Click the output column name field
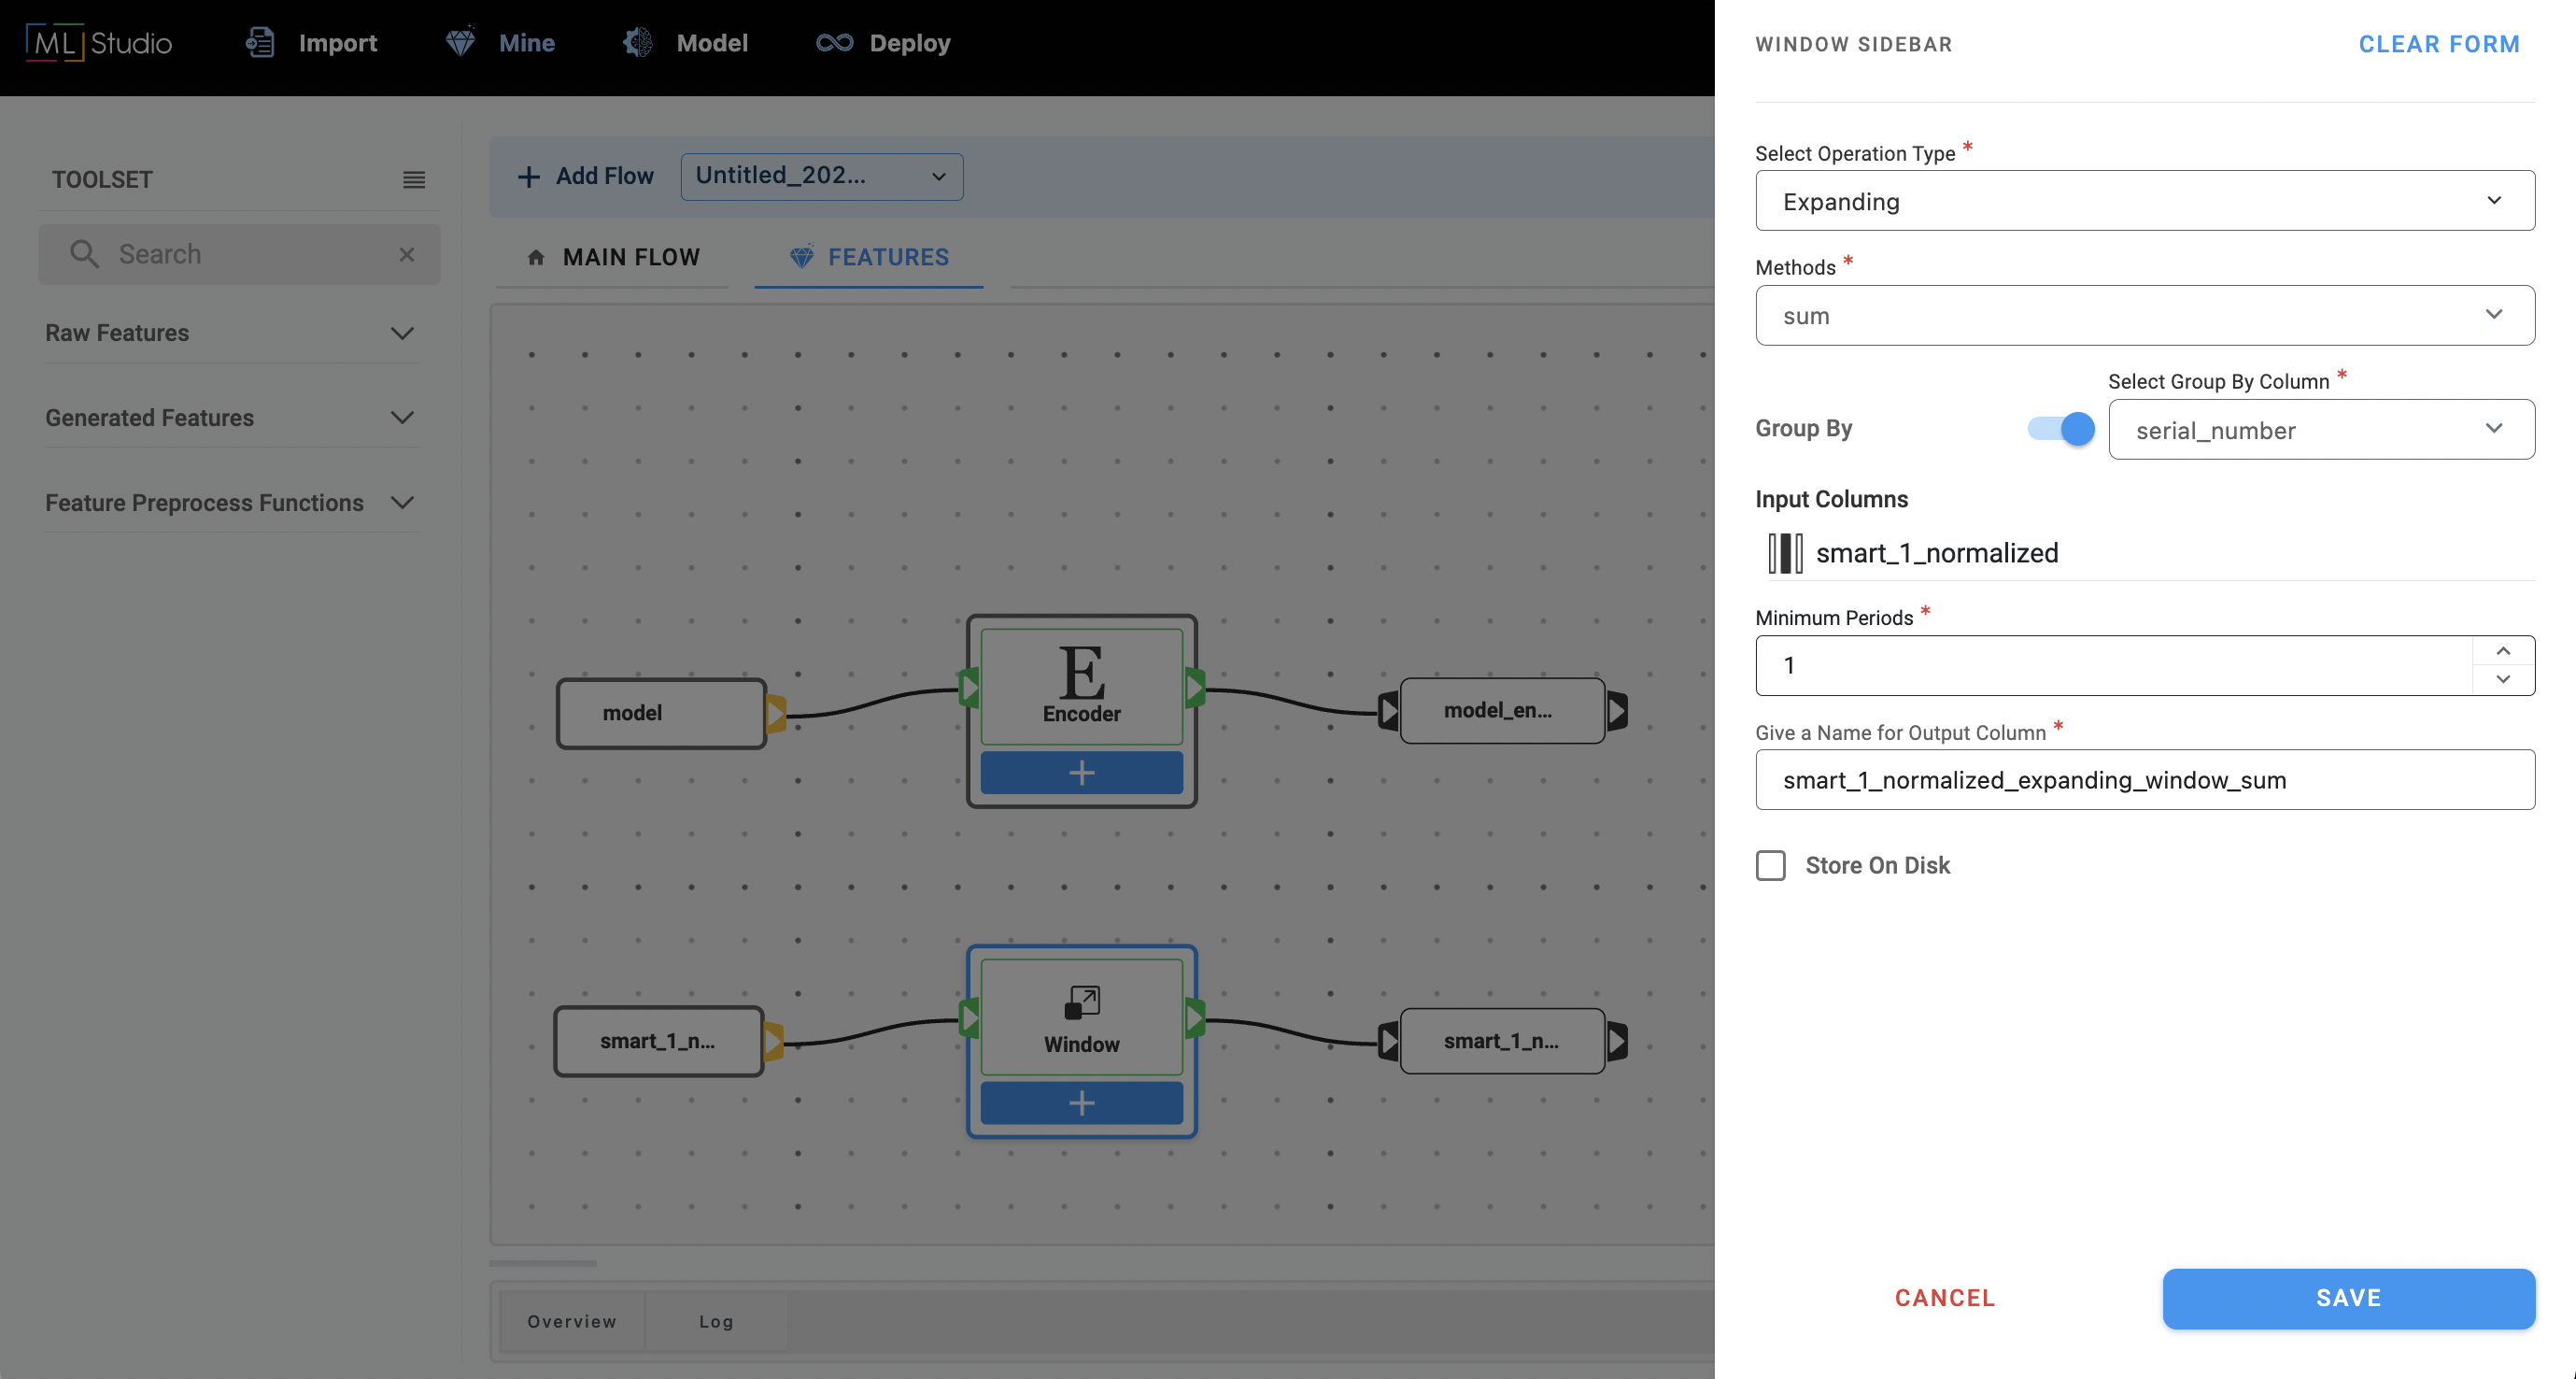The image size is (2576, 1379). (2144, 780)
